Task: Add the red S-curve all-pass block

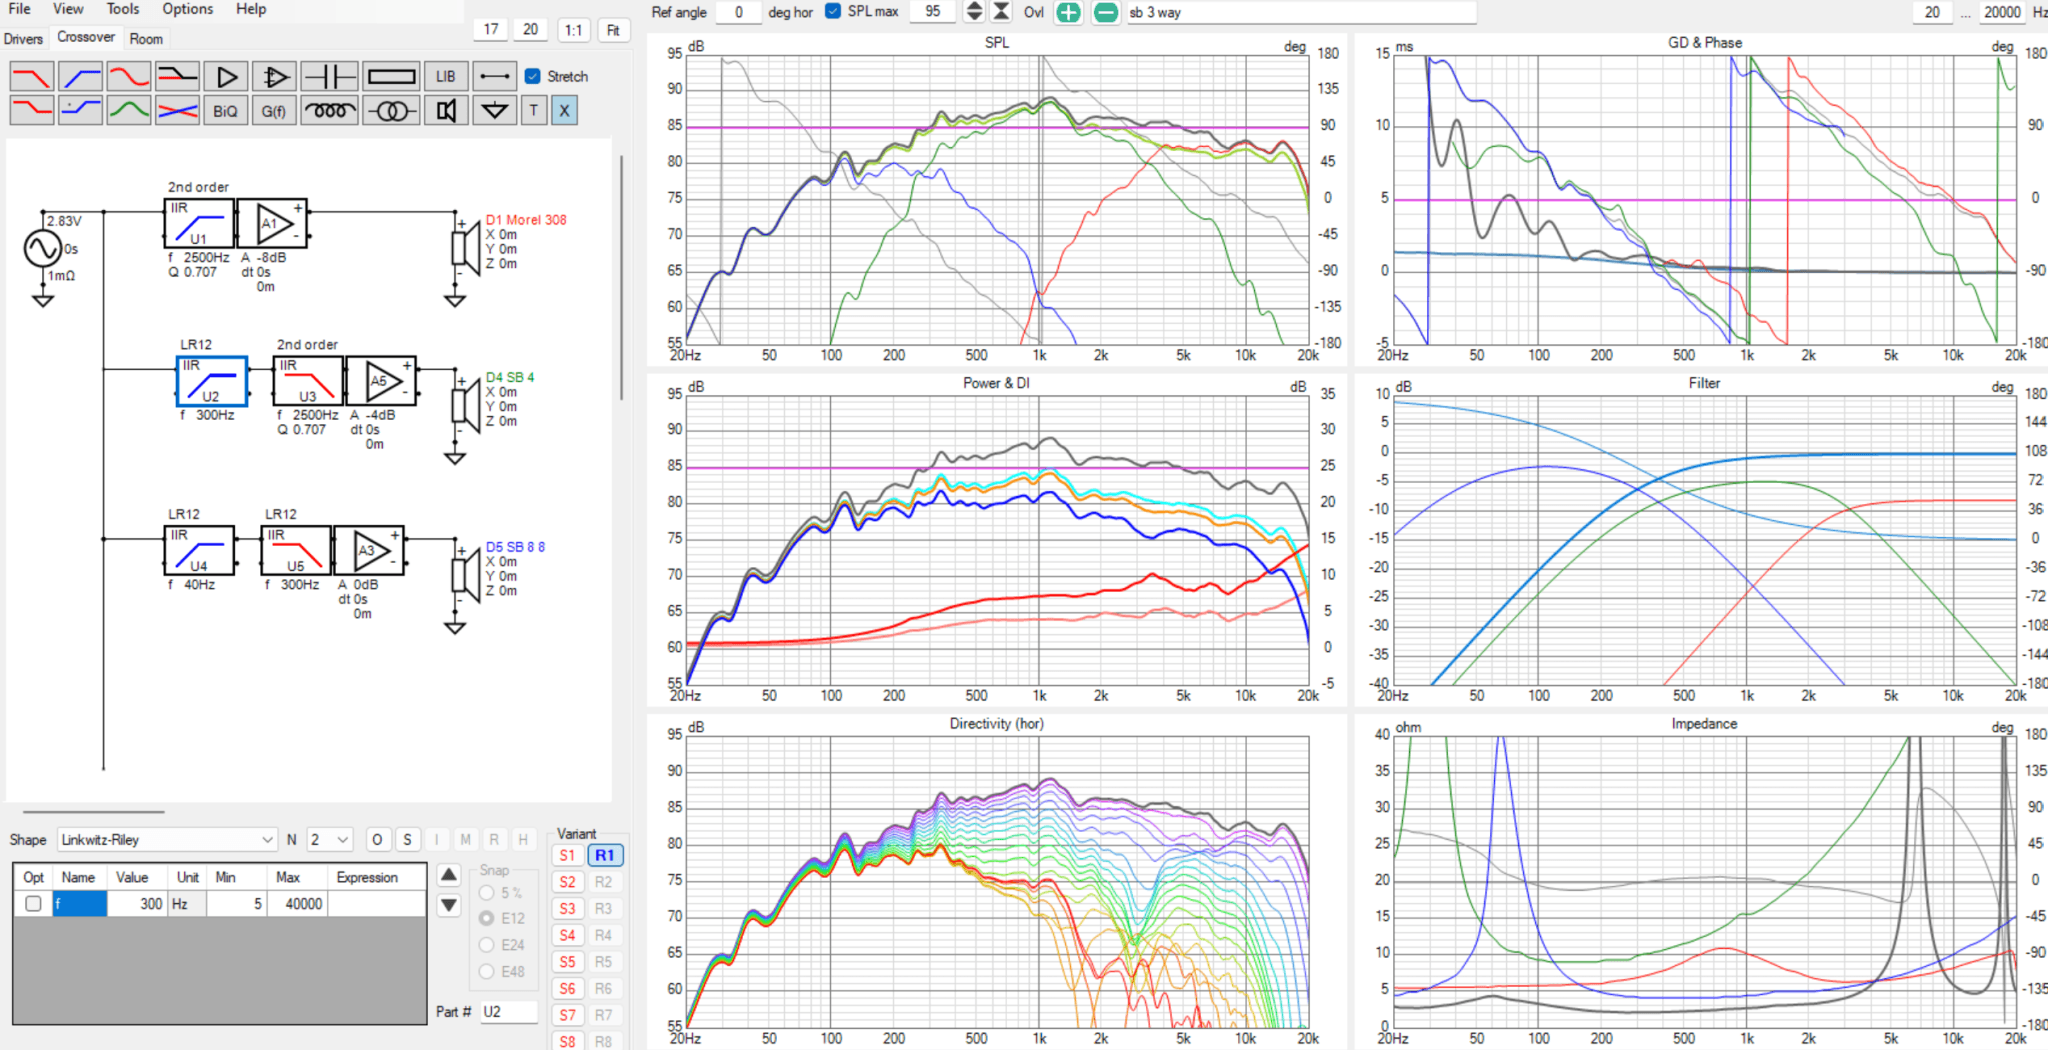Action: 129,77
